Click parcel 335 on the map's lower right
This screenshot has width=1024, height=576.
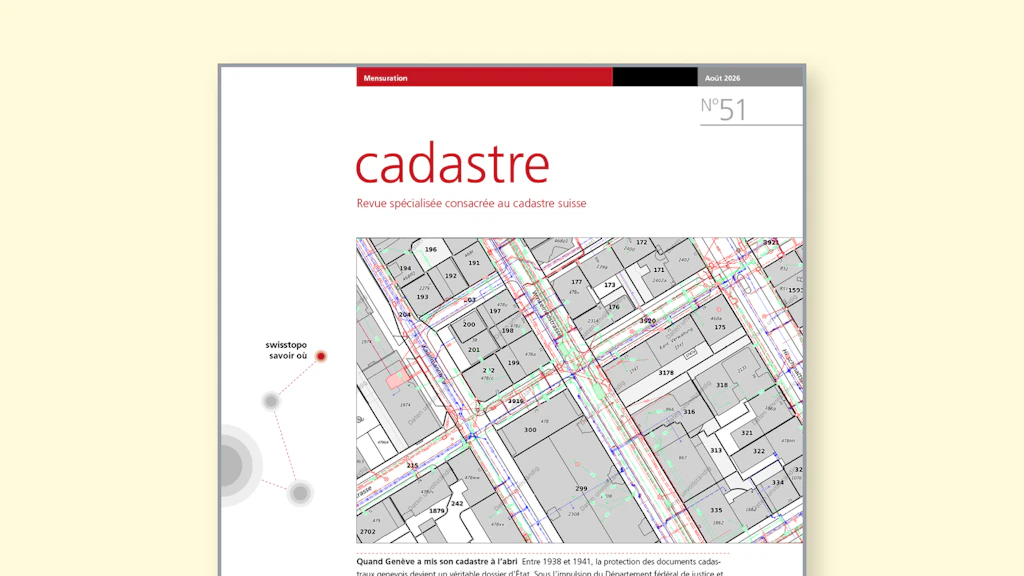coord(716,511)
